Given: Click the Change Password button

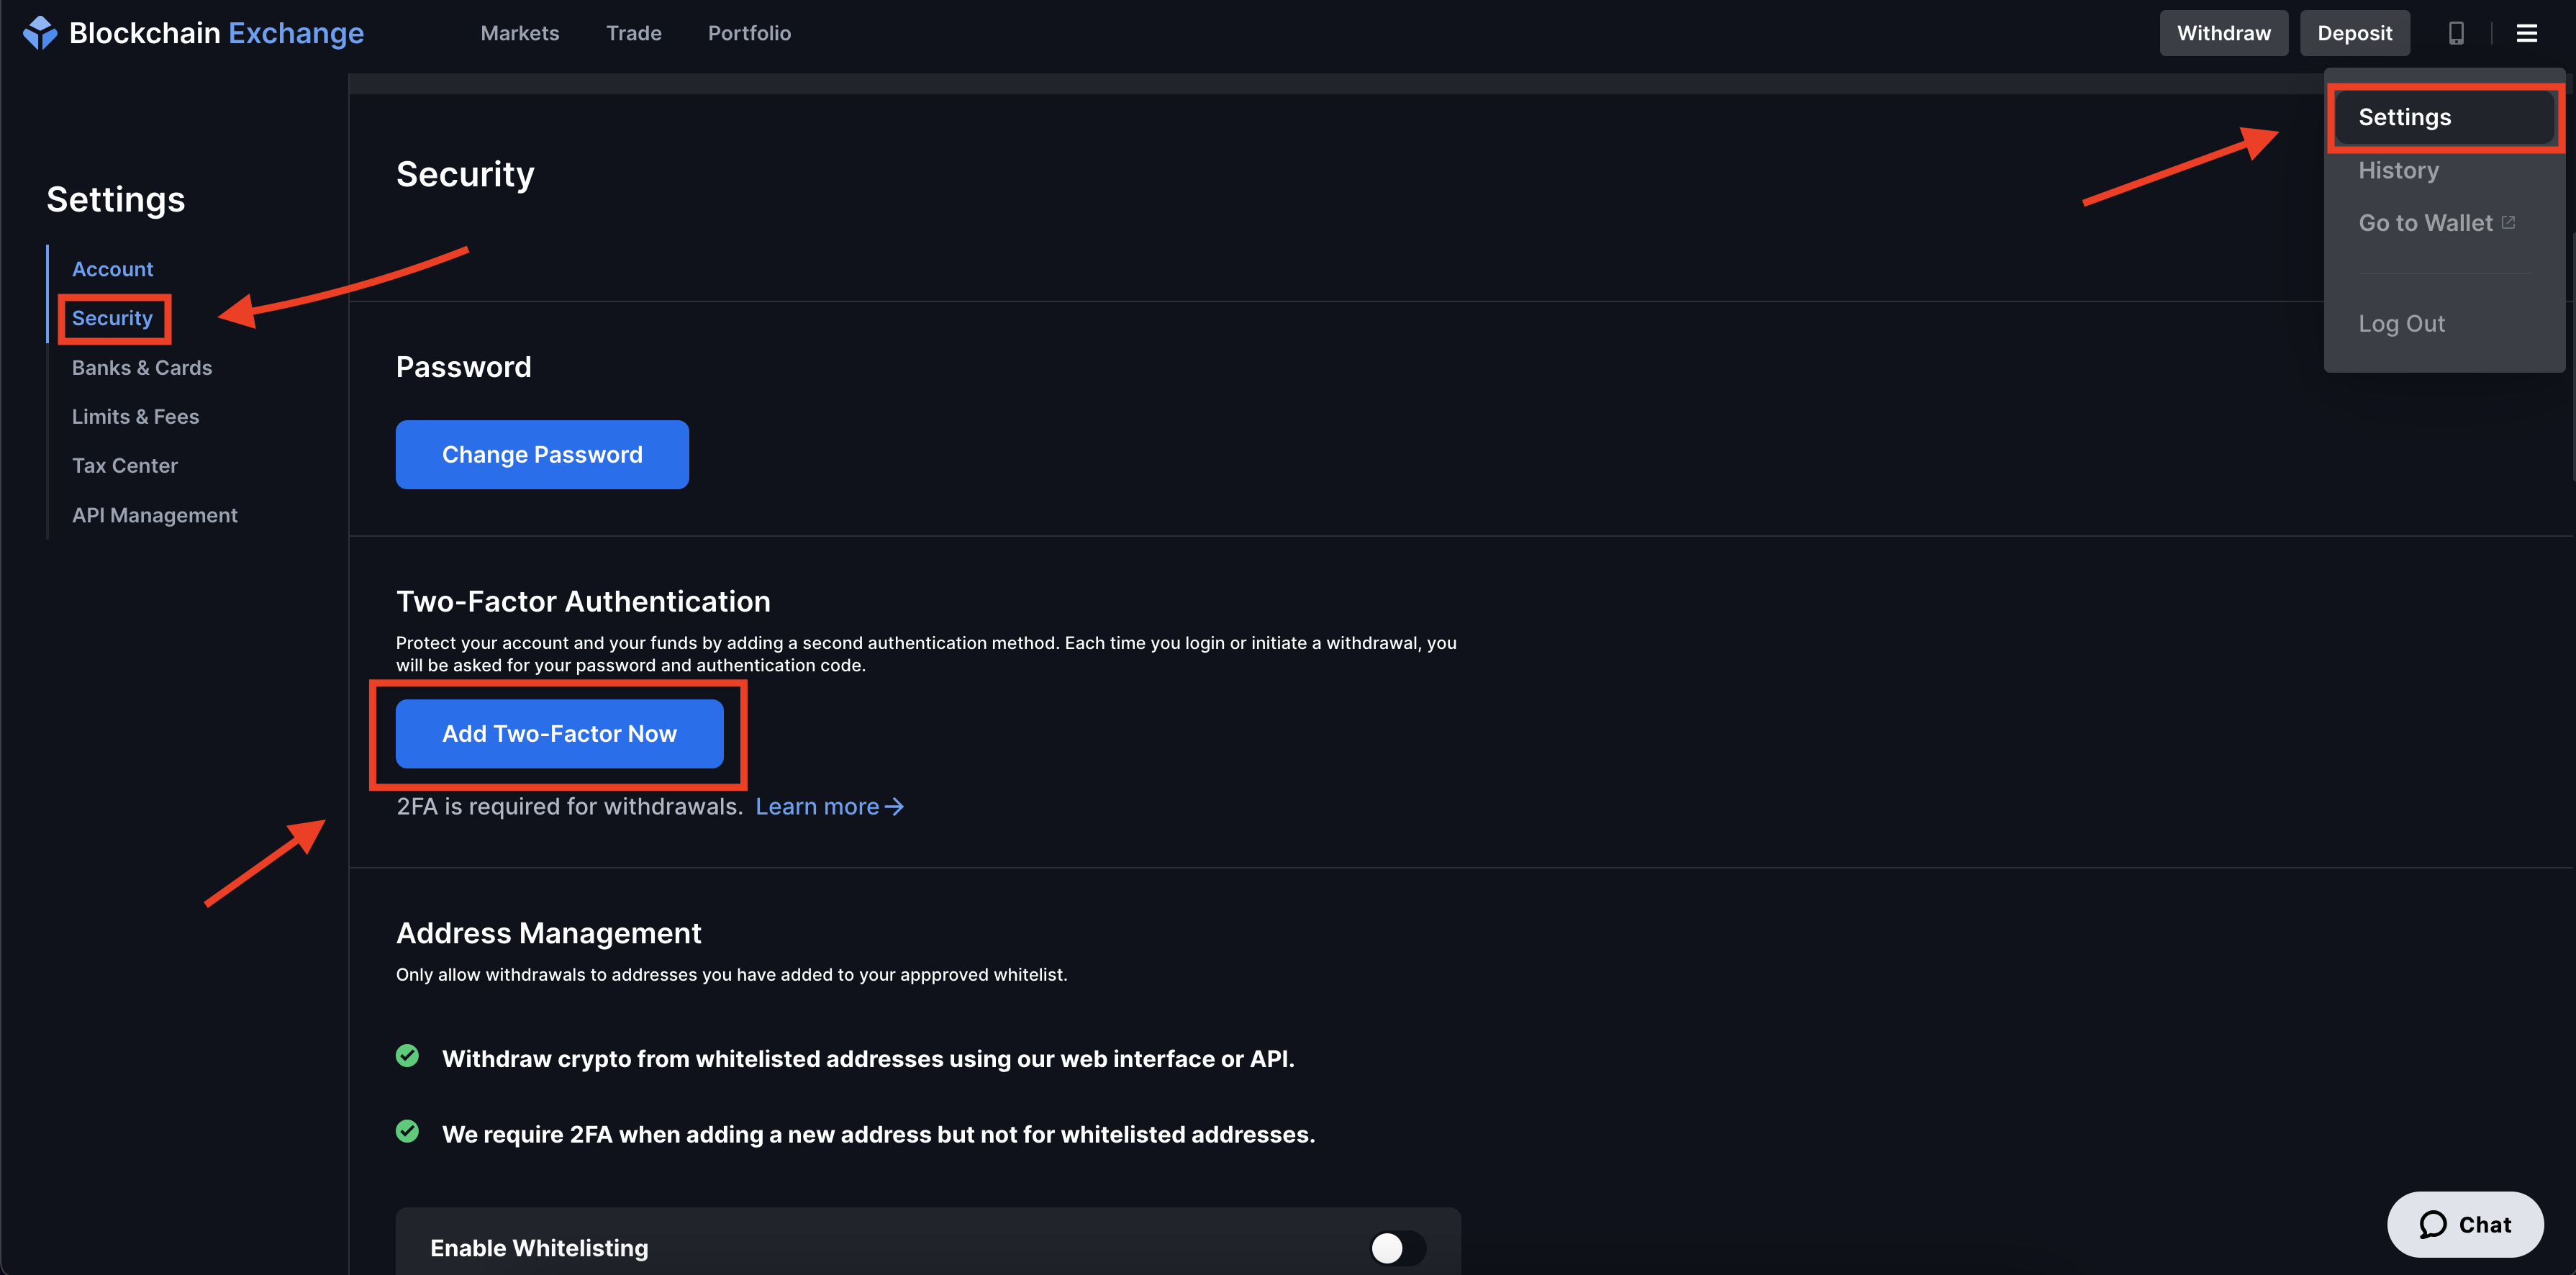Looking at the screenshot, I should pyautogui.click(x=542, y=453).
